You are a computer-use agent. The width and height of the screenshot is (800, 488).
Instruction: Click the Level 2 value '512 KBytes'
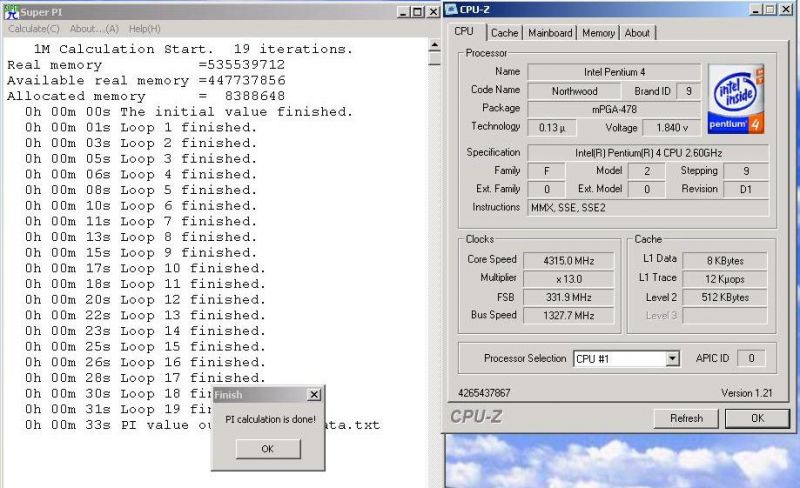(725, 298)
